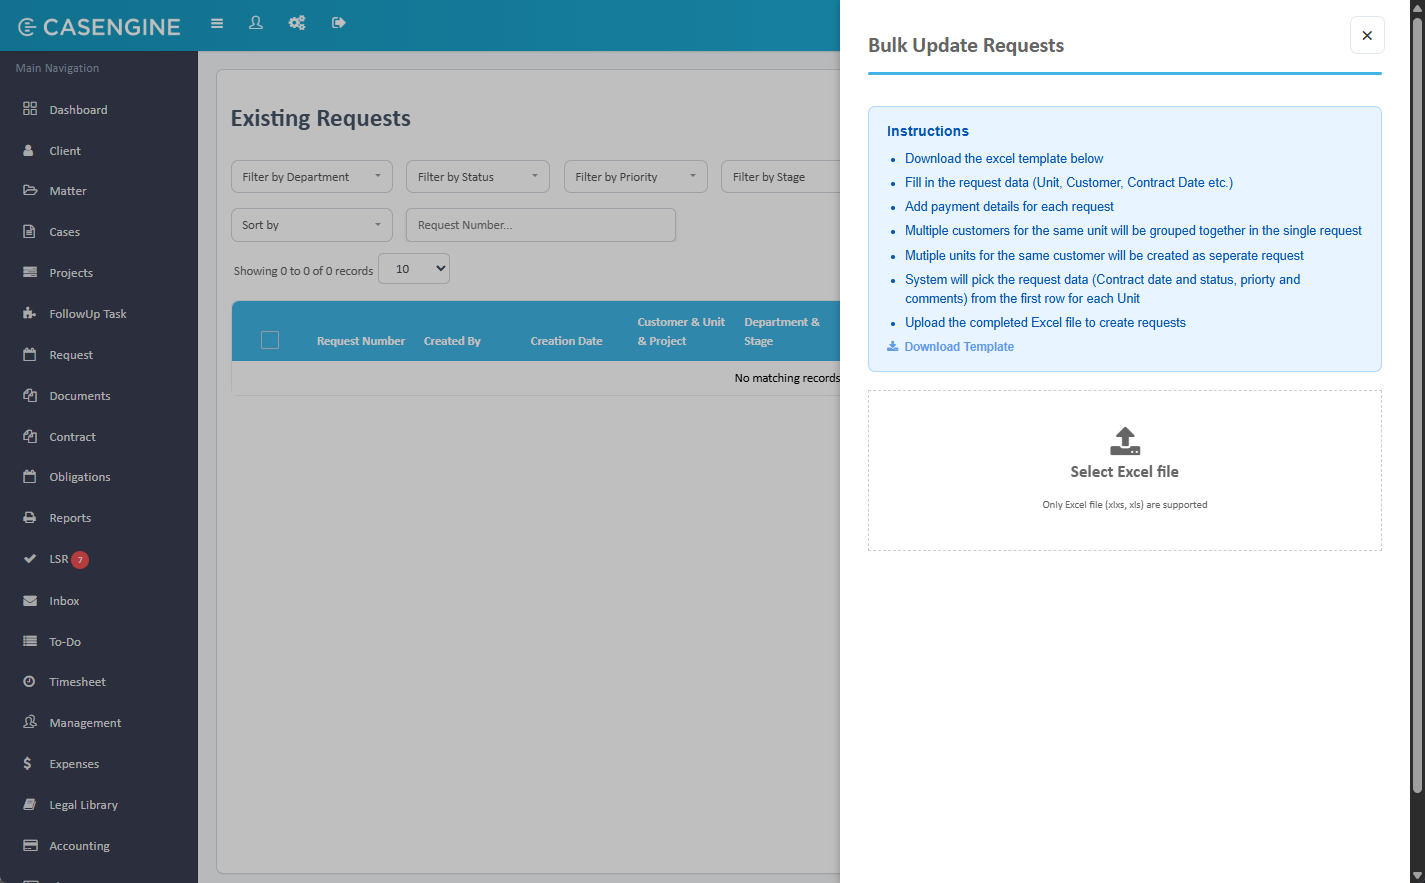Click the Dashboard grid icon
1425x883 pixels.
coord(30,109)
